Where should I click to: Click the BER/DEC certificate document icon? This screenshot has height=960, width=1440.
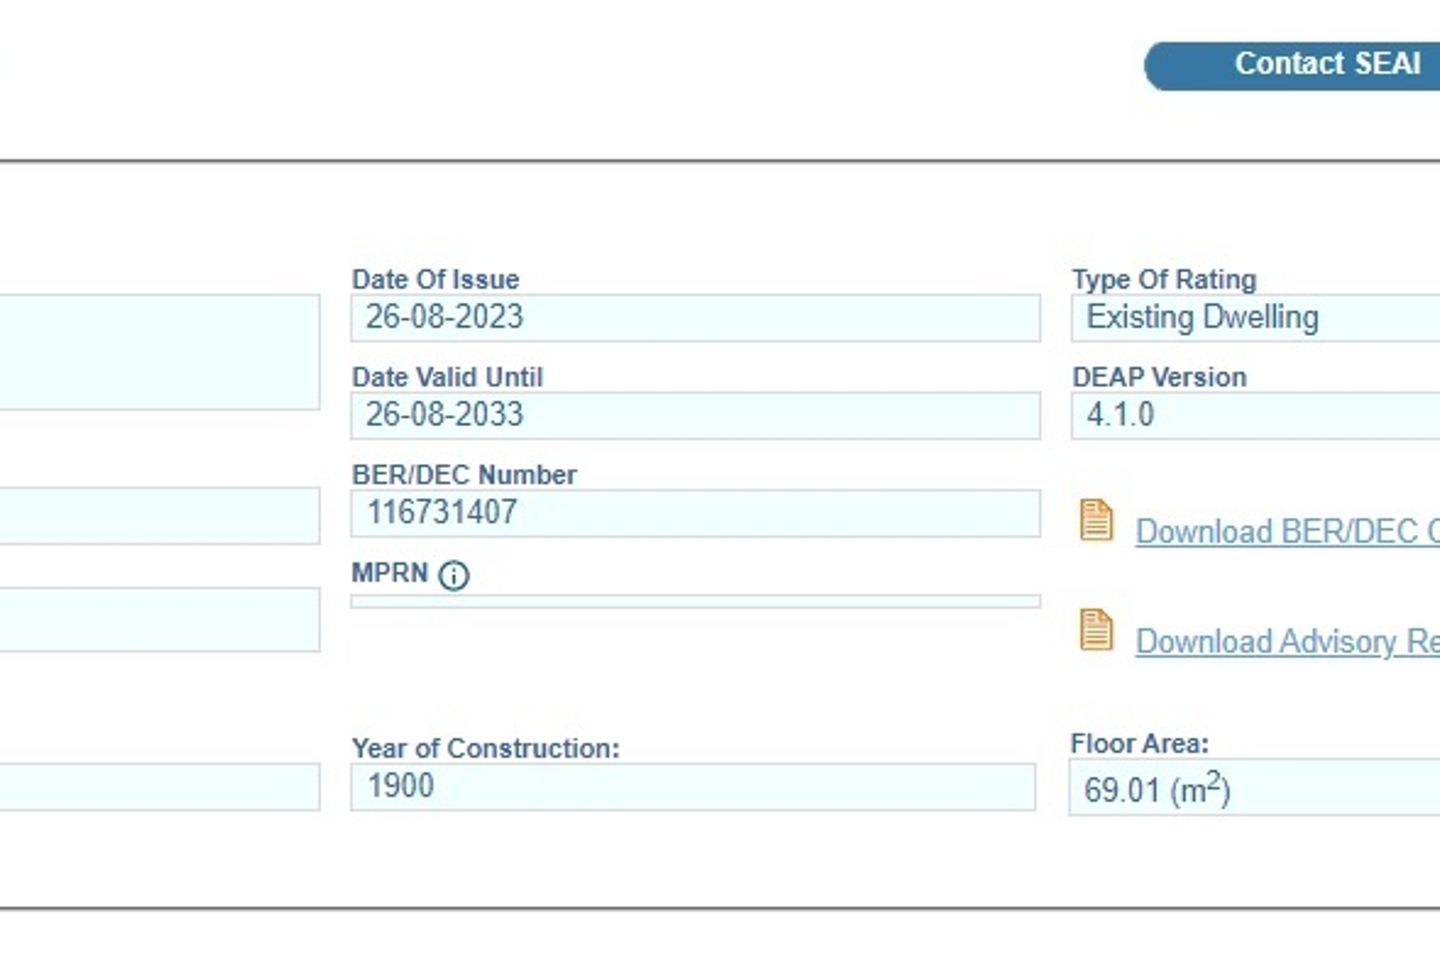pyautogui.click(x=1096, y=521)
